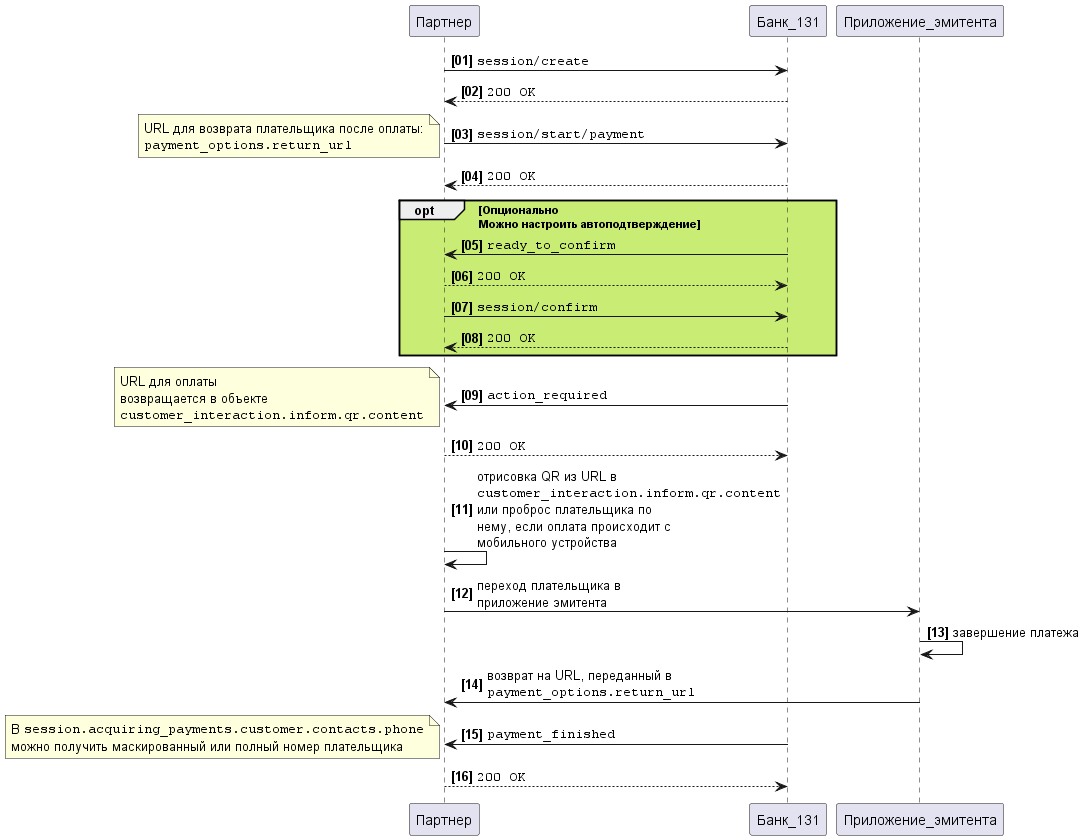Click 'Можно настроить автоподтверждение' text
The image size is (1085, 840).
click(x=589, y=224)
